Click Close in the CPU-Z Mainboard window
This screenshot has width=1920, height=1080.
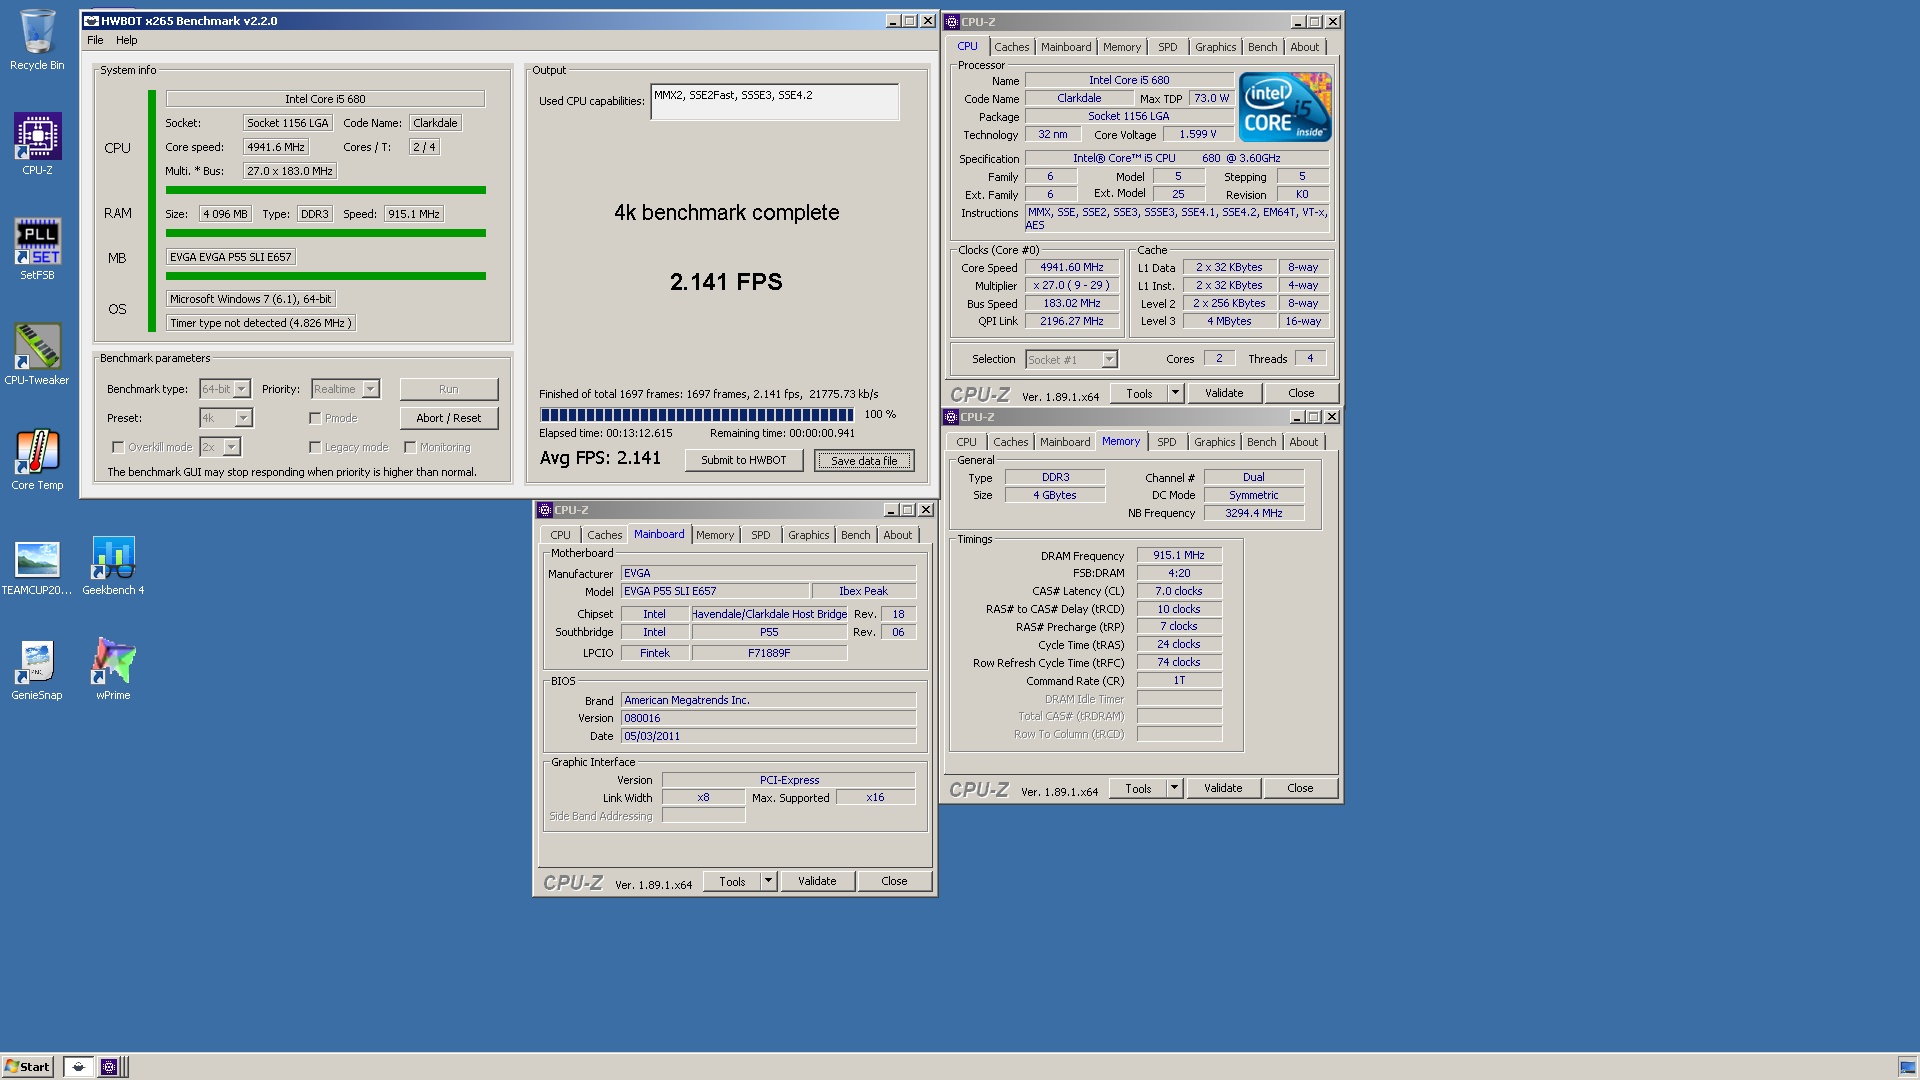pyautogui.click(x=894, y=881)
